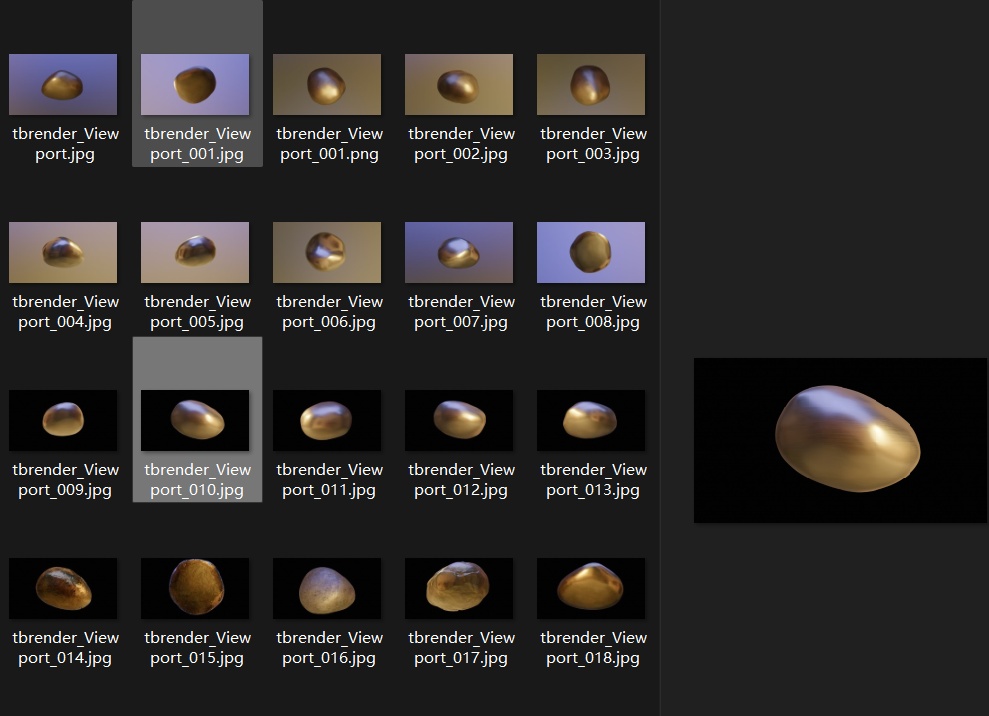Select the tbrender_Viewport_001.jpg thumbnail
Image resolution: width=989 pixels, height=716 pixels.
[195, 85]
